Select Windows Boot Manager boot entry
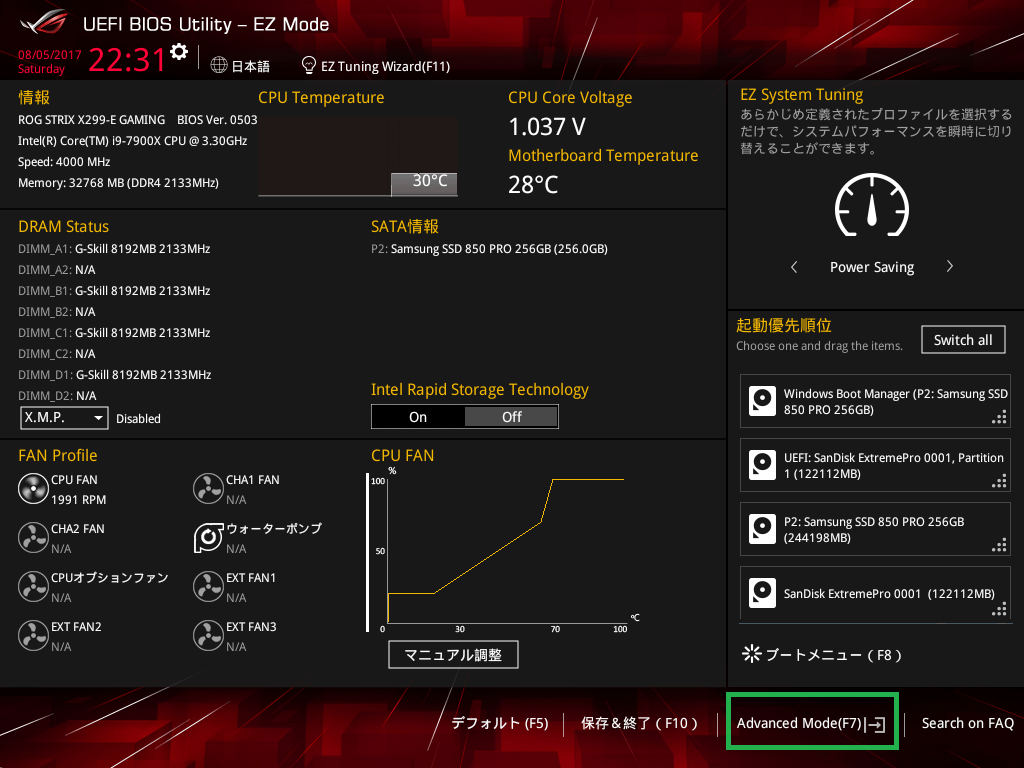Image resolution: width=1024 pixels, height=768 pixels. click(875, 401)
